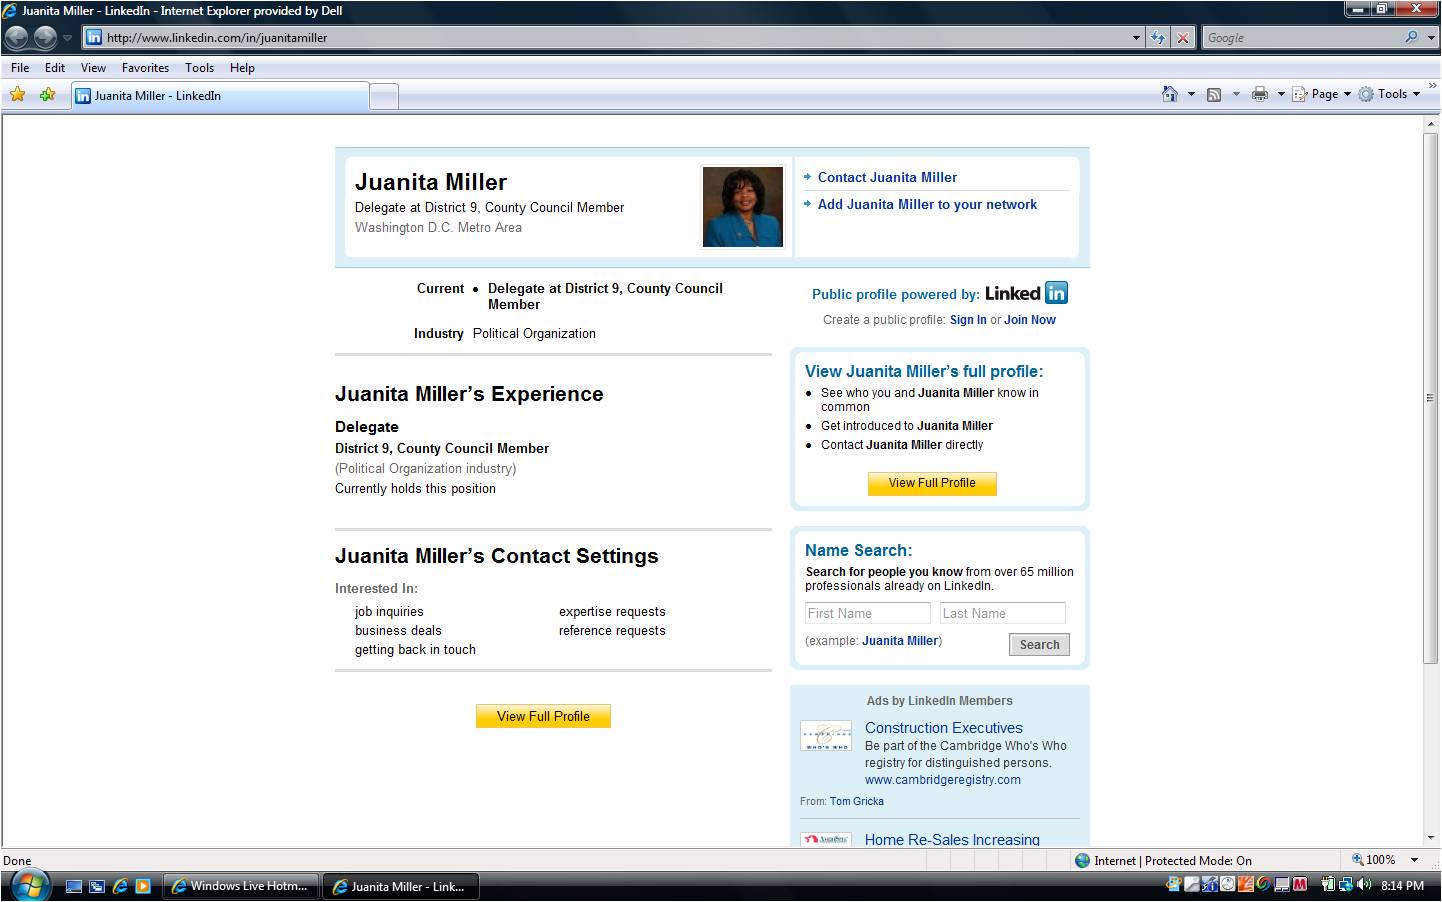Click the Add to Favorites icon
The image size is (1442, 902).
coord(47,94)
